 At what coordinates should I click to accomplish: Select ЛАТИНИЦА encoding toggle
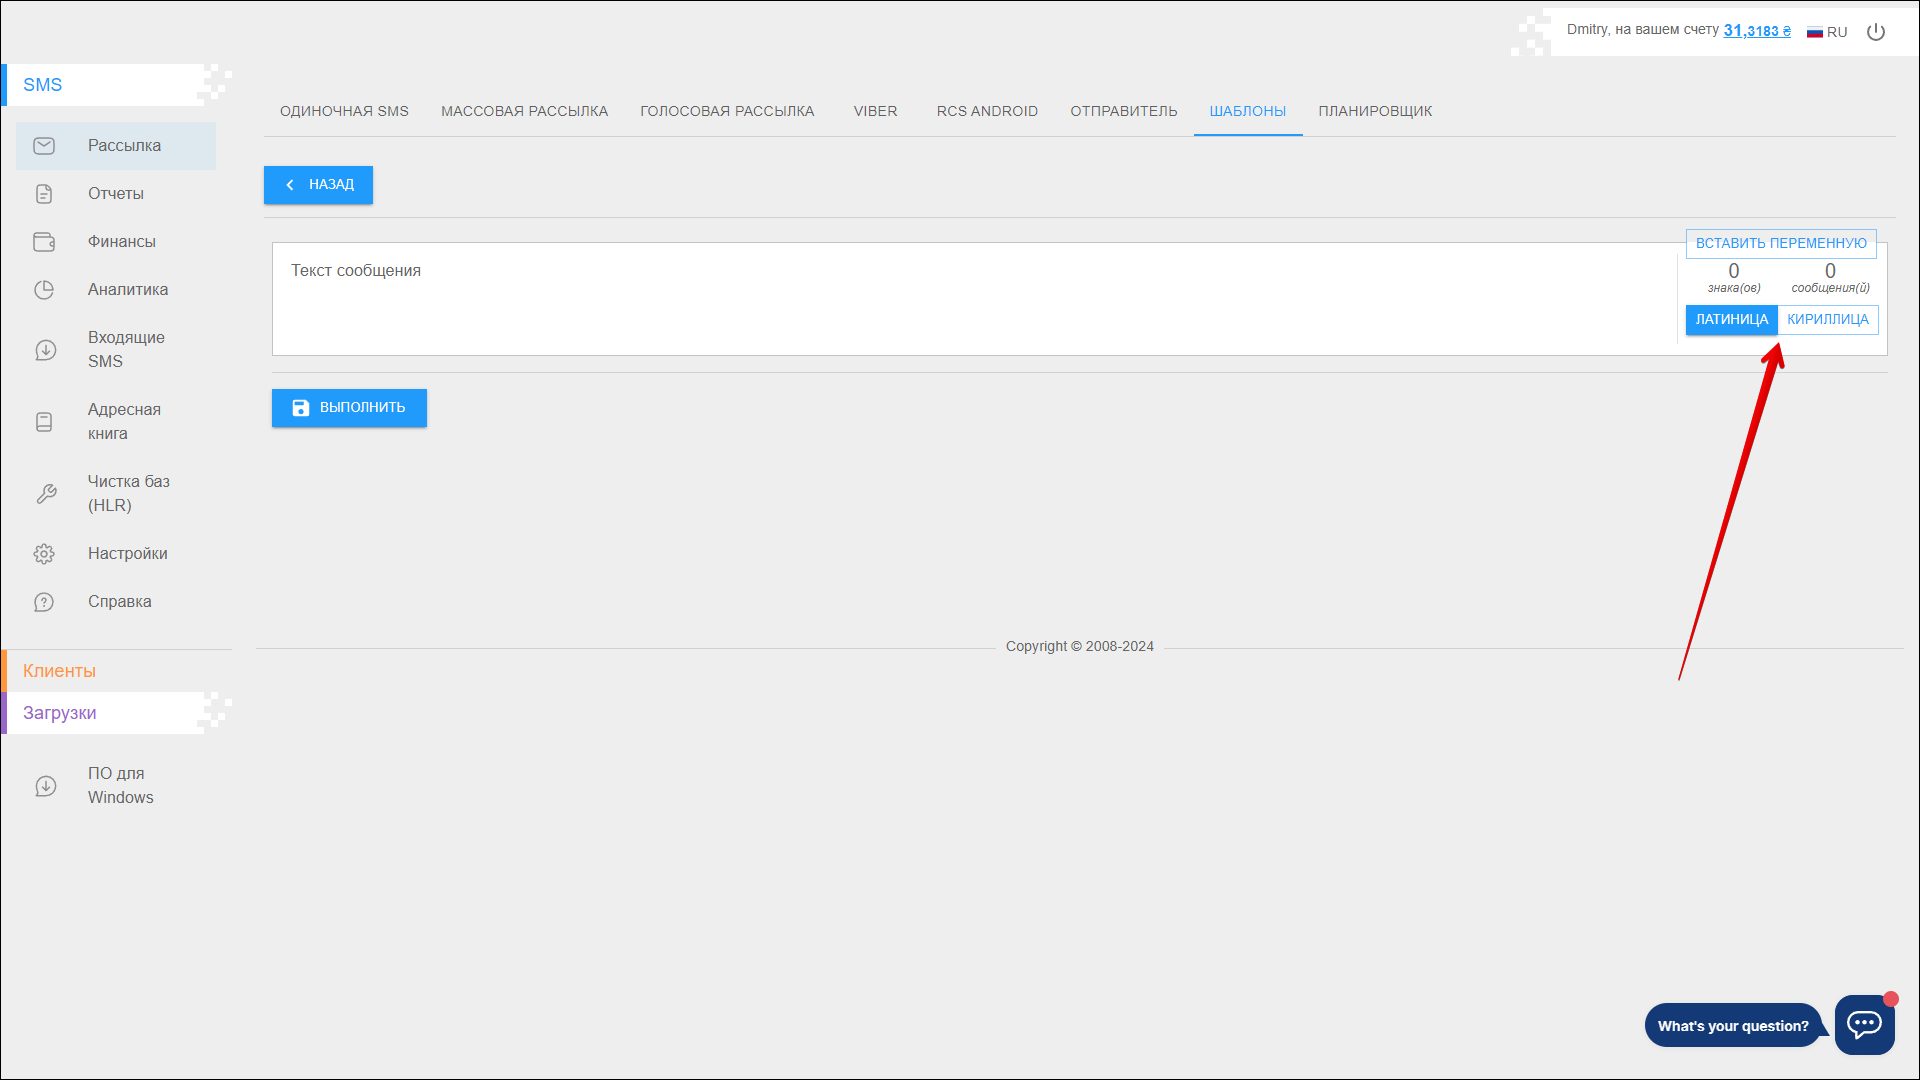pos(1731,320)
